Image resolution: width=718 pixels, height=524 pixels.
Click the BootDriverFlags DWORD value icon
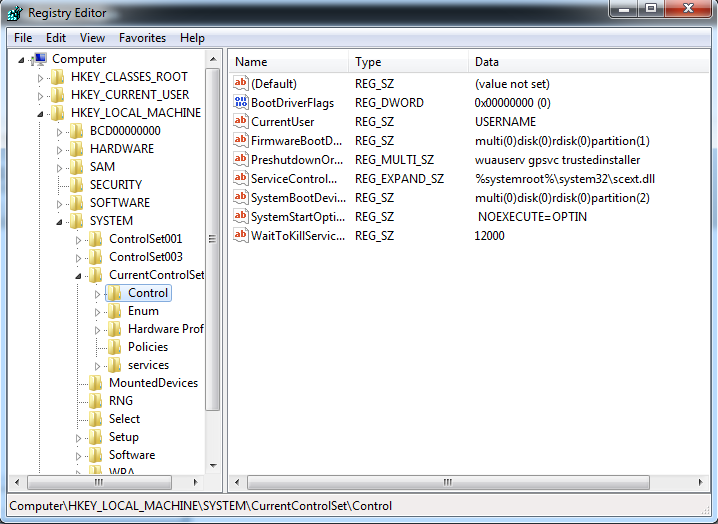(x=240, y=103)
